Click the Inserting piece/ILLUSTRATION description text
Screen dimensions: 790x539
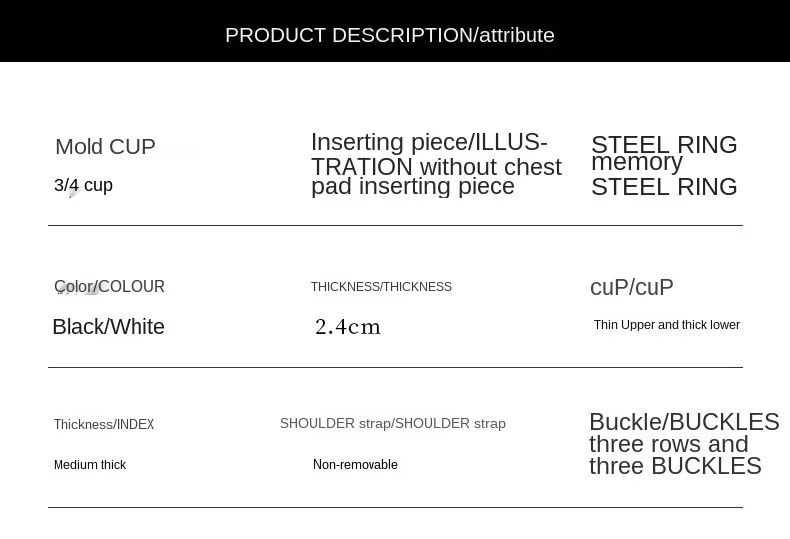[x=436, y=164]
